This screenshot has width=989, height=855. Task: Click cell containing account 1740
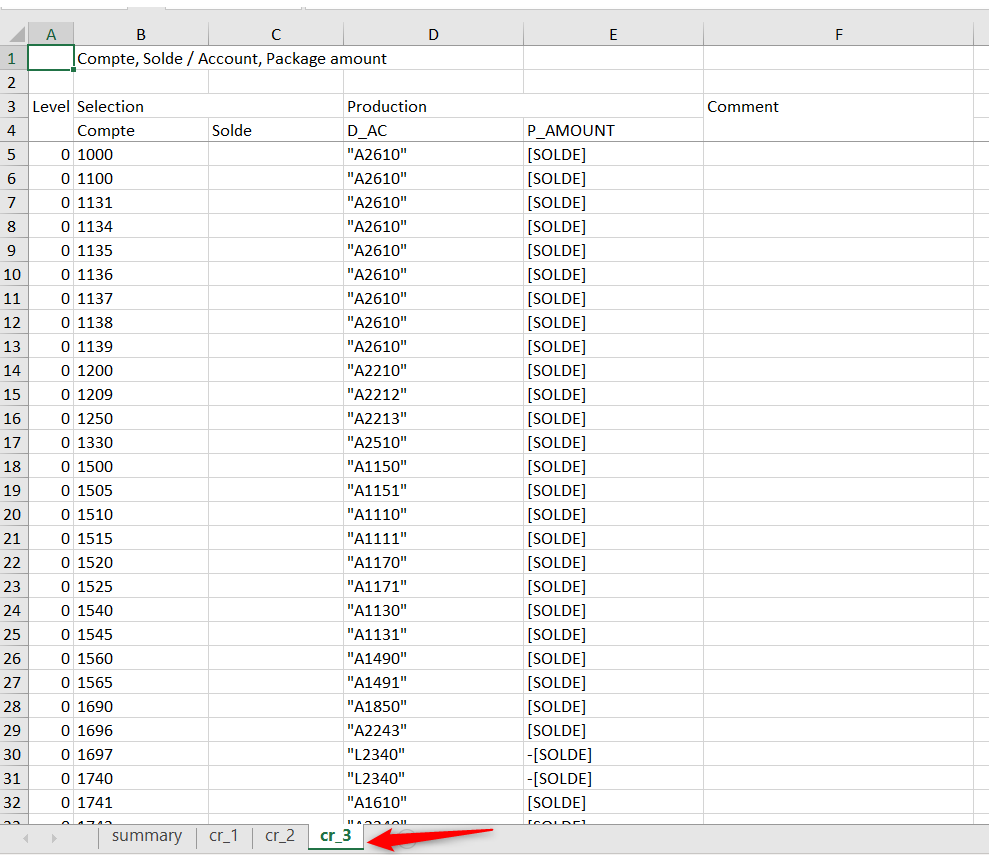[x=141, y=778]
